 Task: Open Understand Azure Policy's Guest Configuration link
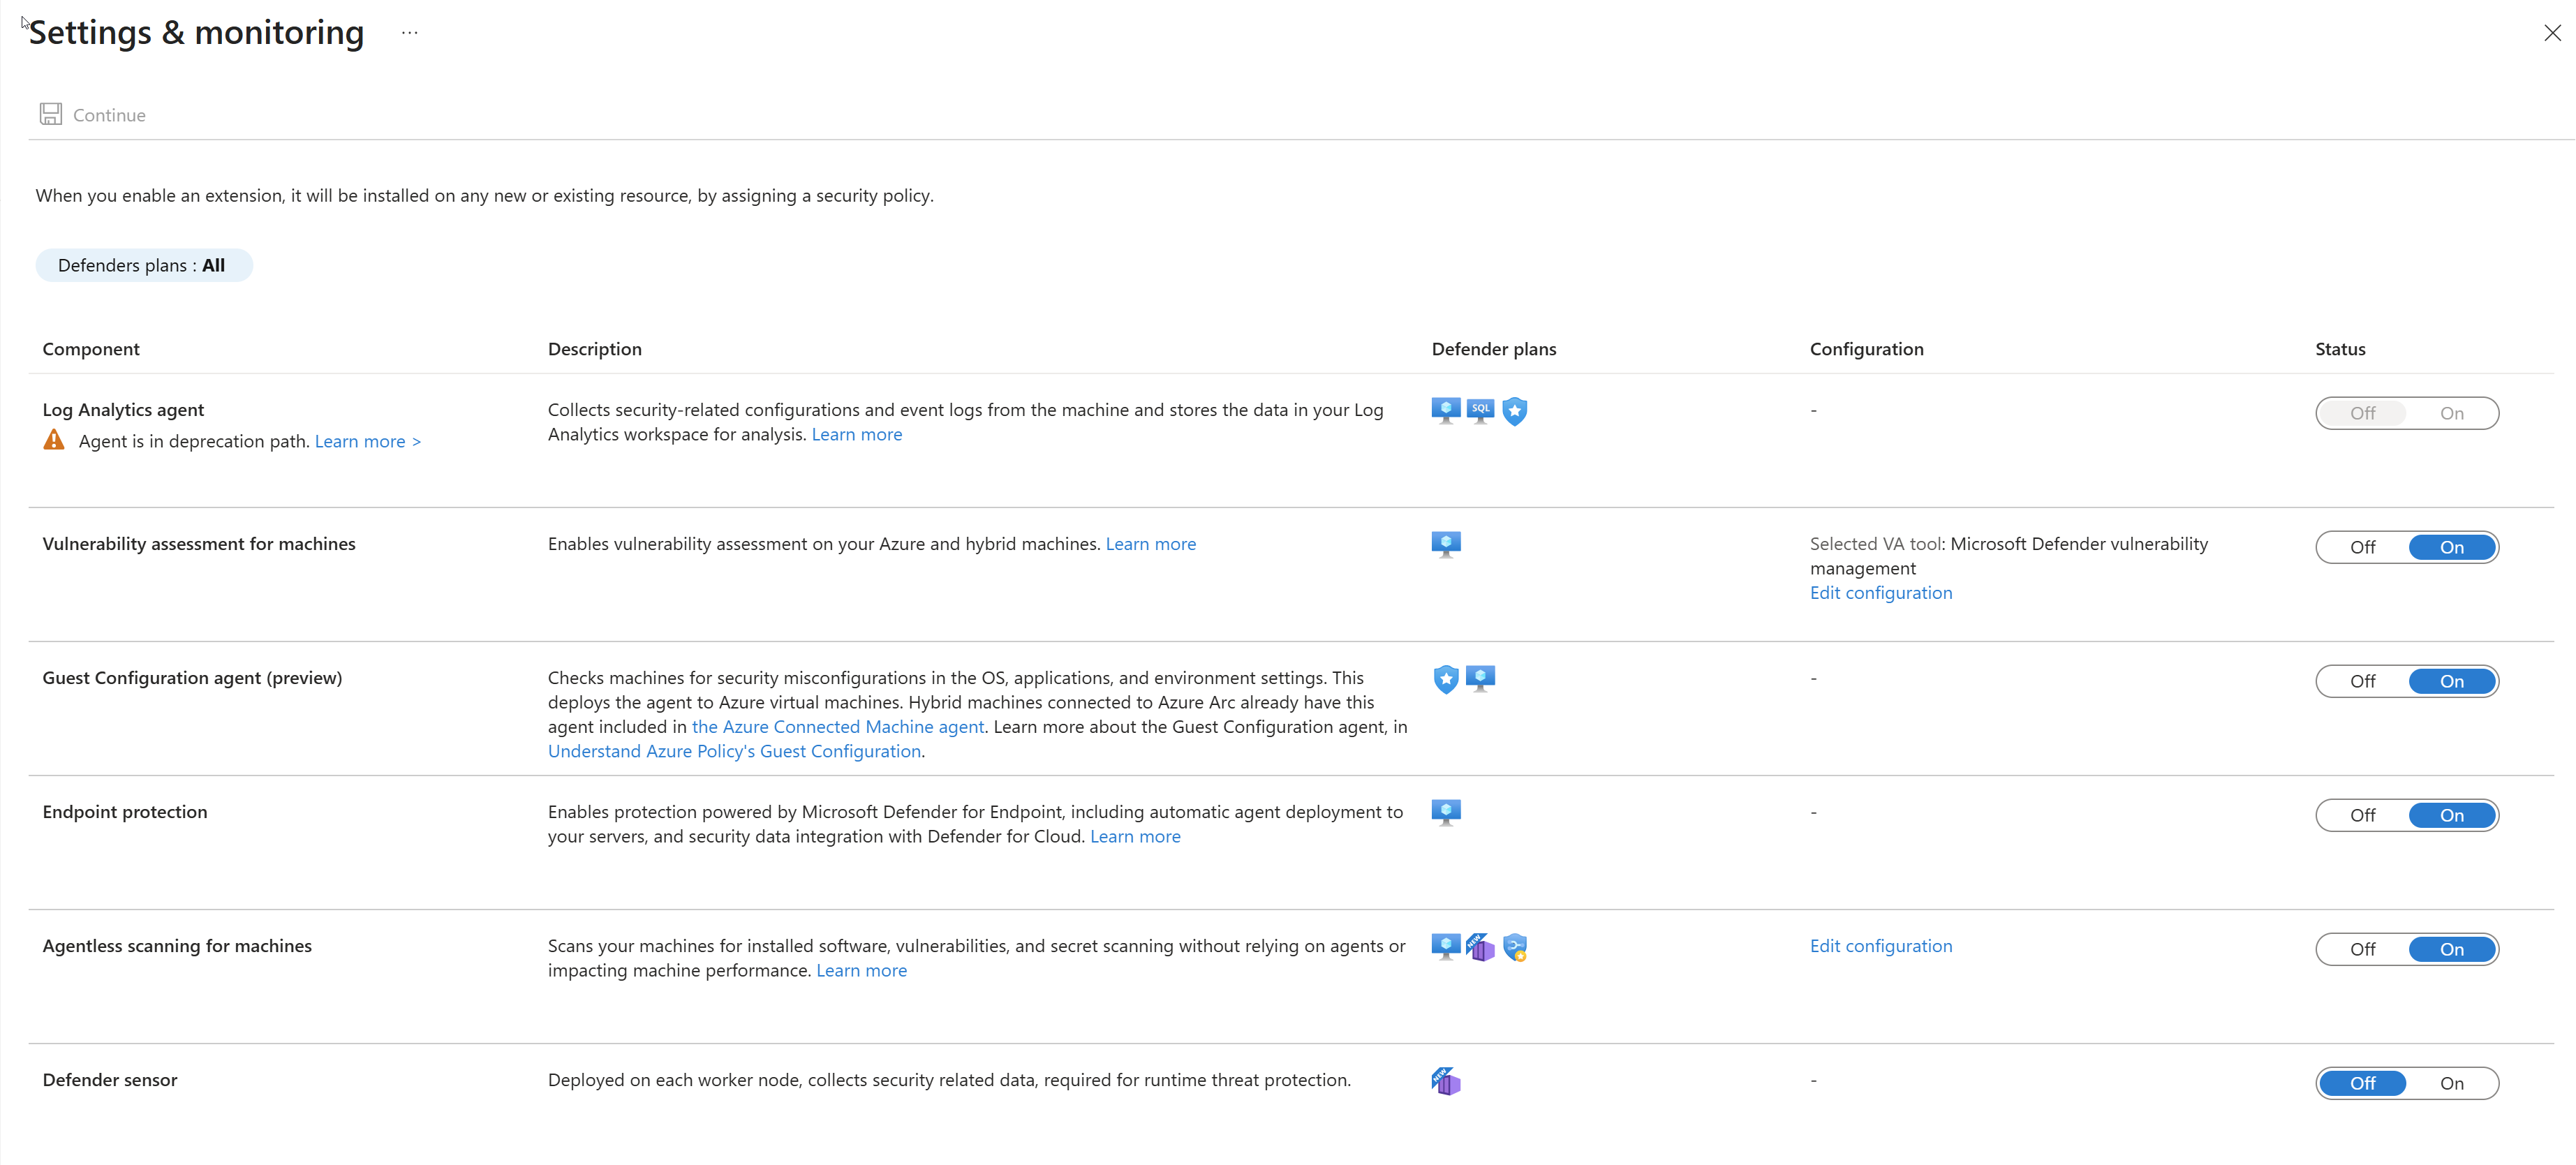734,751
